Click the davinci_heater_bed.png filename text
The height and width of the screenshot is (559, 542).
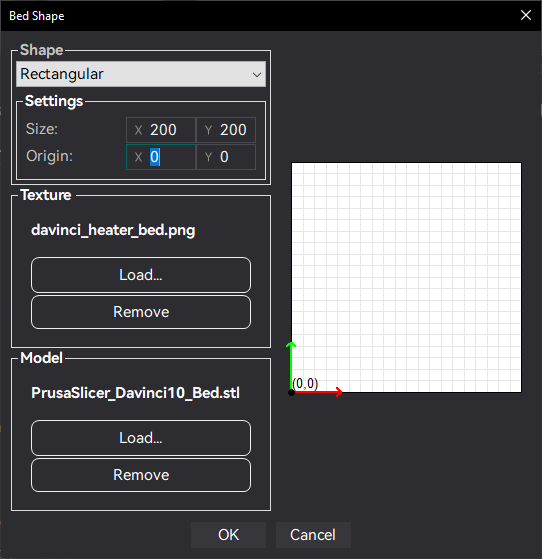pos(113,230)
